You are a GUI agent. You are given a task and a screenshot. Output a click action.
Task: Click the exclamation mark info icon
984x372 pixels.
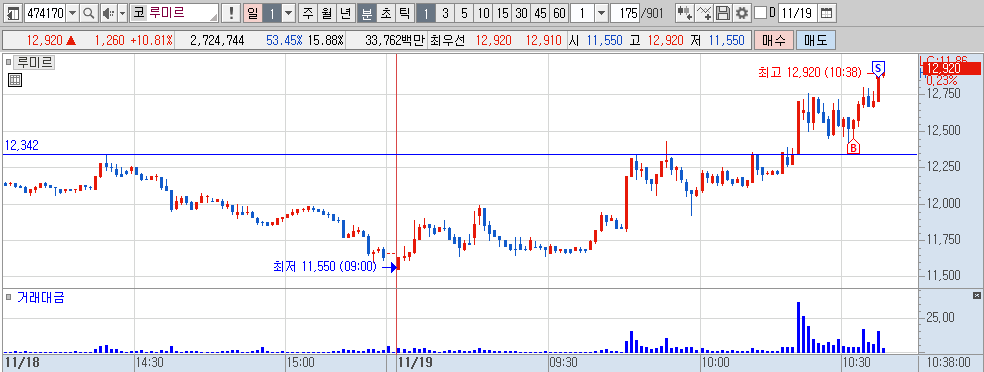[232, 13]
